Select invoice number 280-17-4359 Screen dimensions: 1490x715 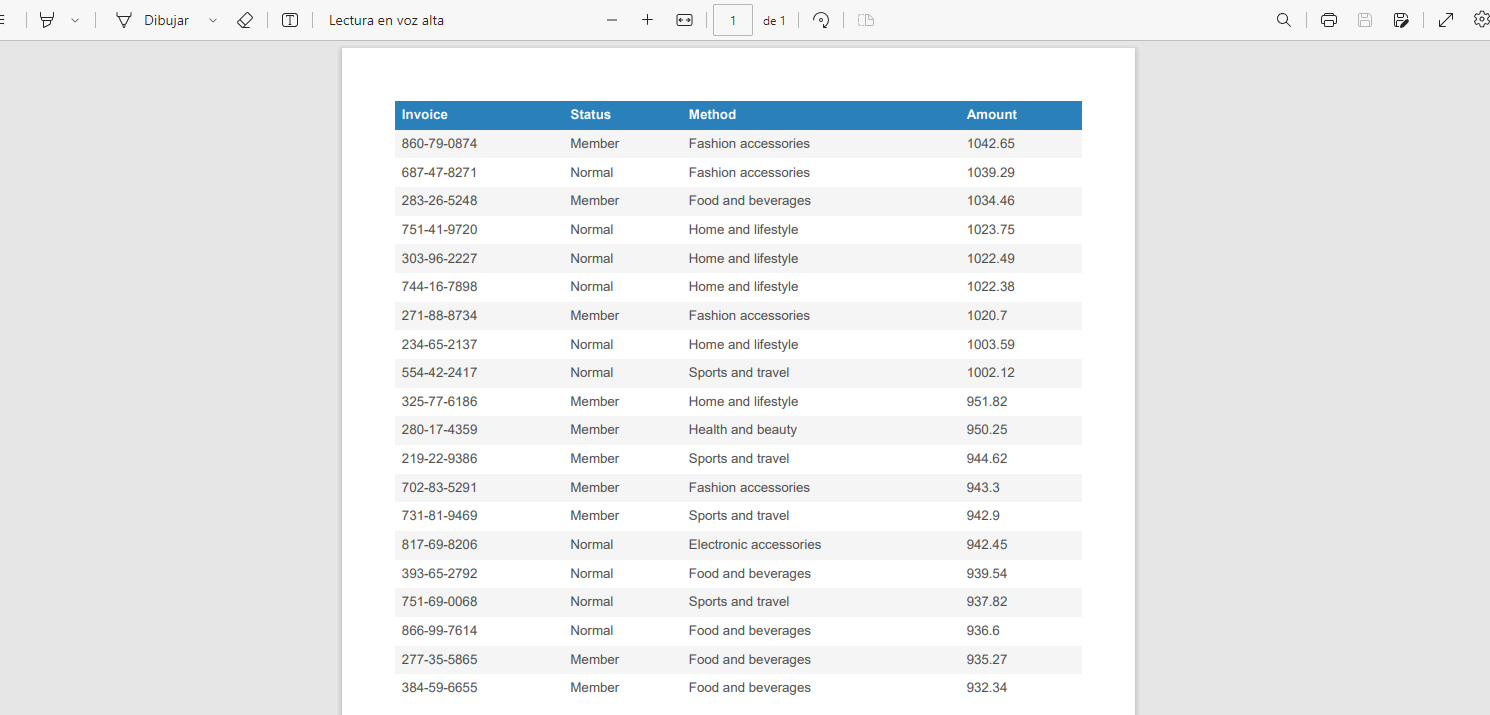(x=439, y=430)
